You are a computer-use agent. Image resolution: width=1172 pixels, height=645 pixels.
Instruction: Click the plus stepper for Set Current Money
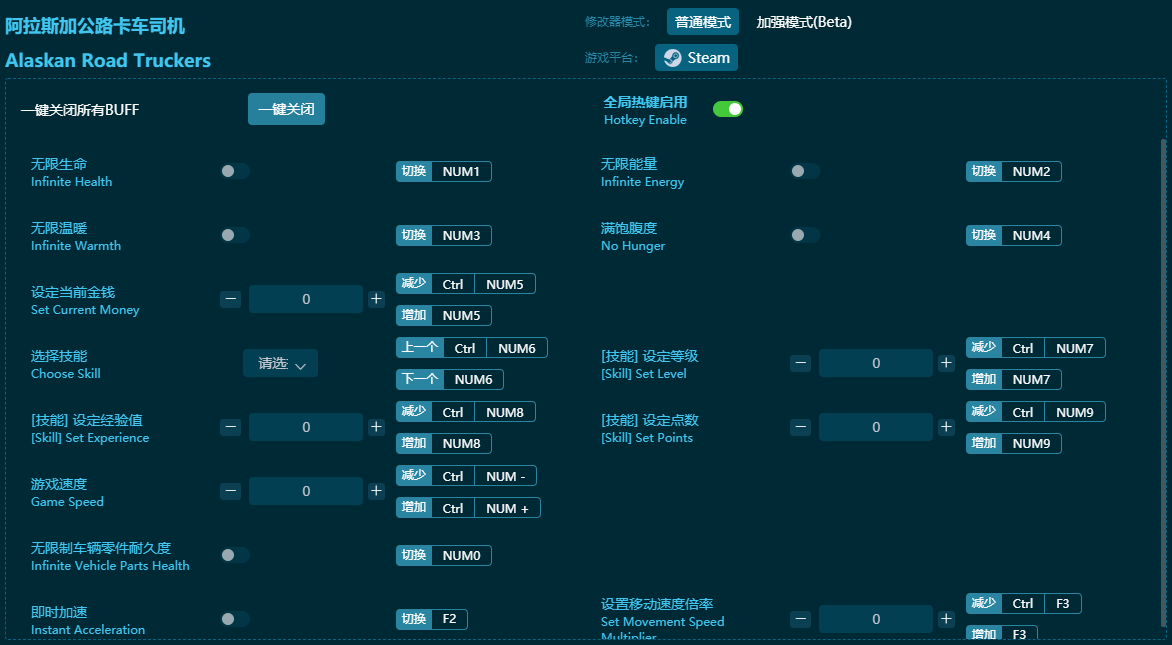(x=376, y=299)
